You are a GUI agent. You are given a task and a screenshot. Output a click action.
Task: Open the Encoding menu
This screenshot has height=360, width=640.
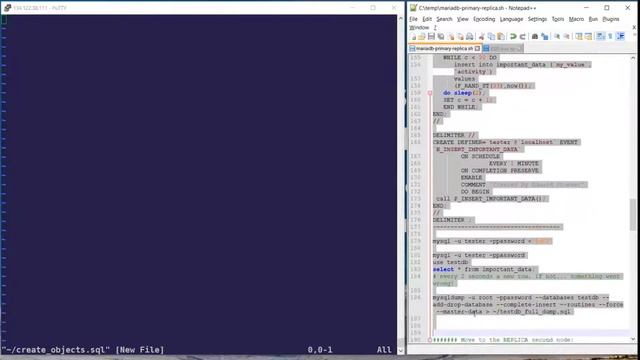[x=484, y=19]
